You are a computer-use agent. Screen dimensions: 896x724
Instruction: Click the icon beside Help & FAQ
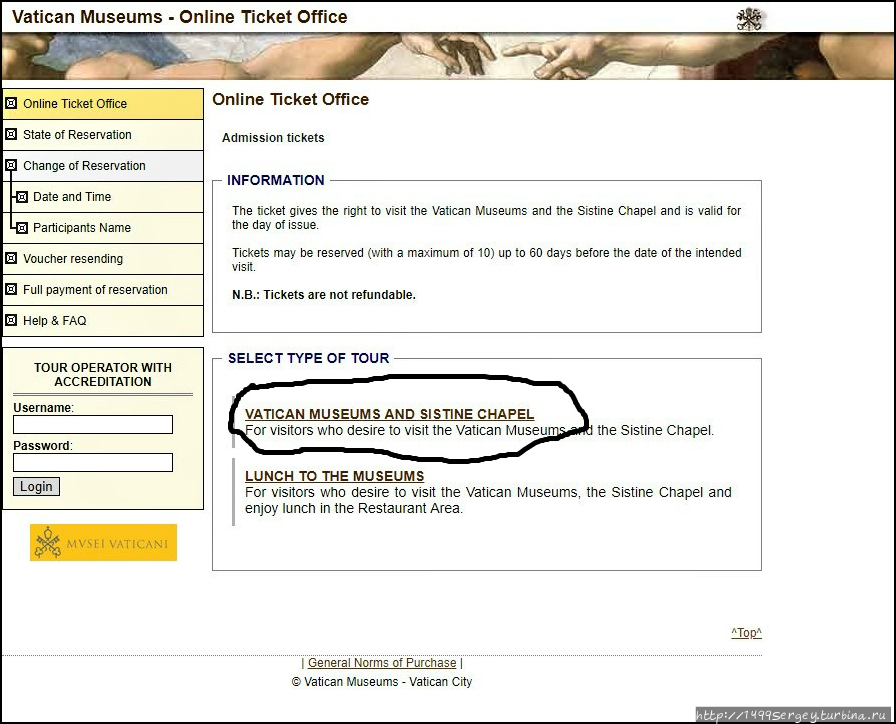(x=11, y=320)
